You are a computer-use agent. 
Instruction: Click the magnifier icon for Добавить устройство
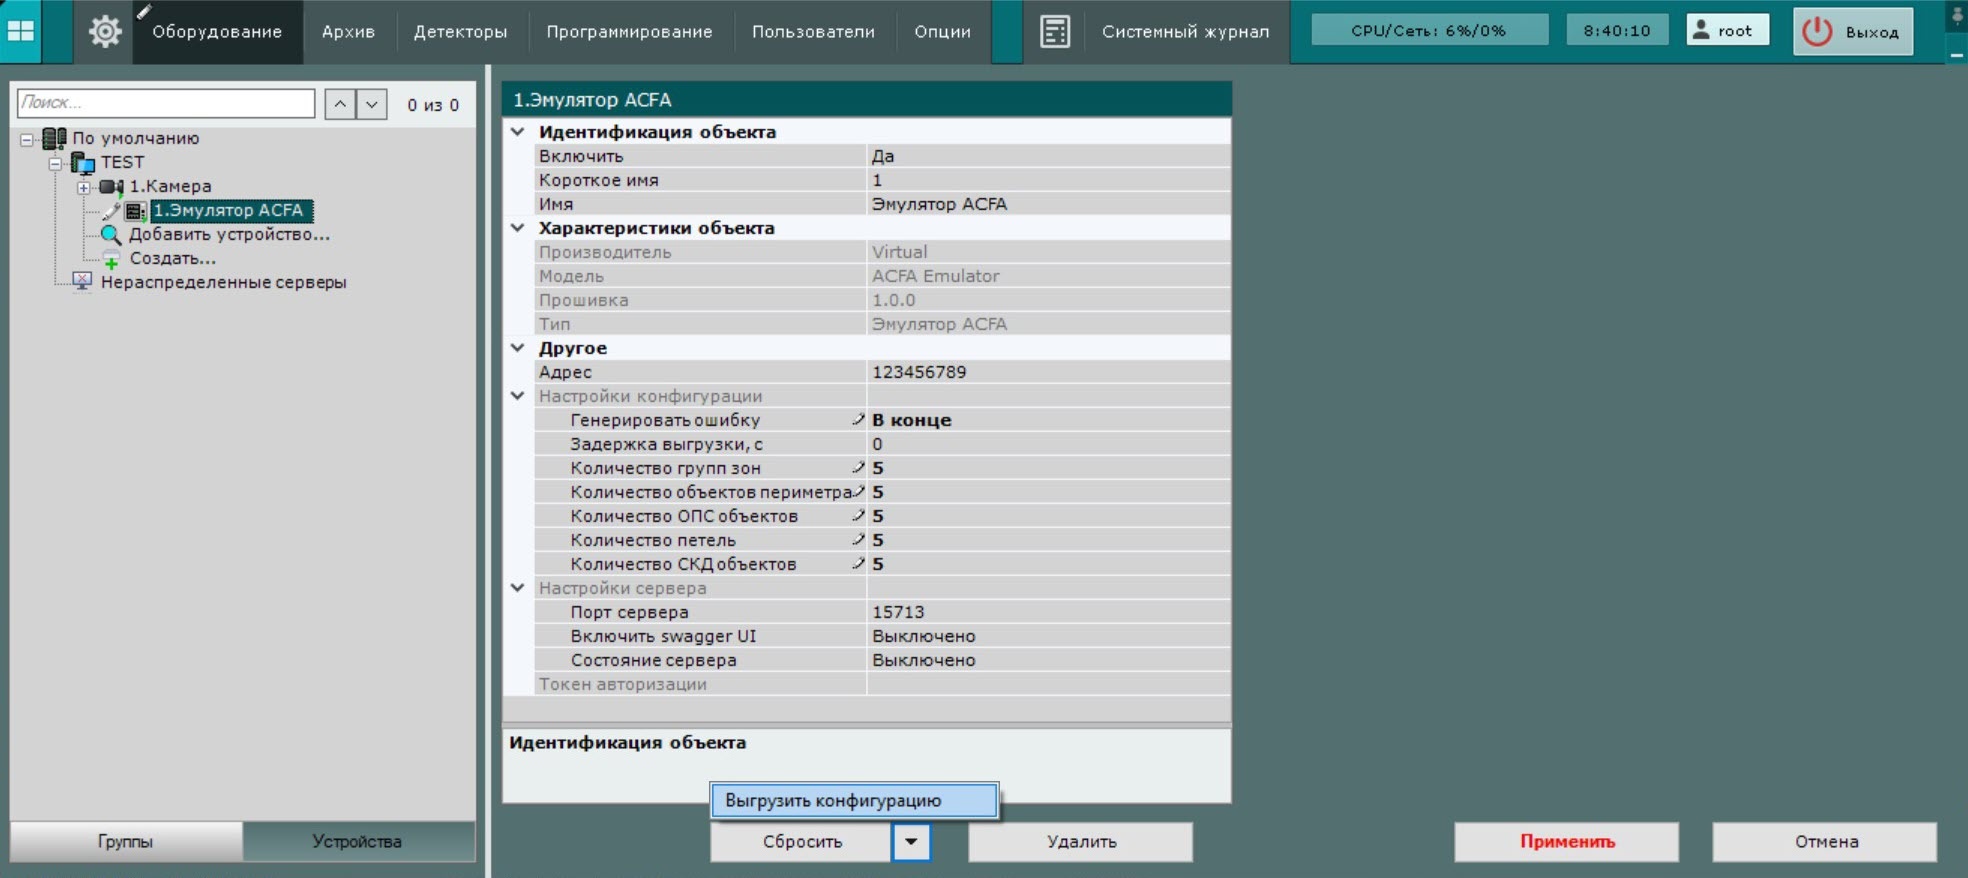pos(111,235)
